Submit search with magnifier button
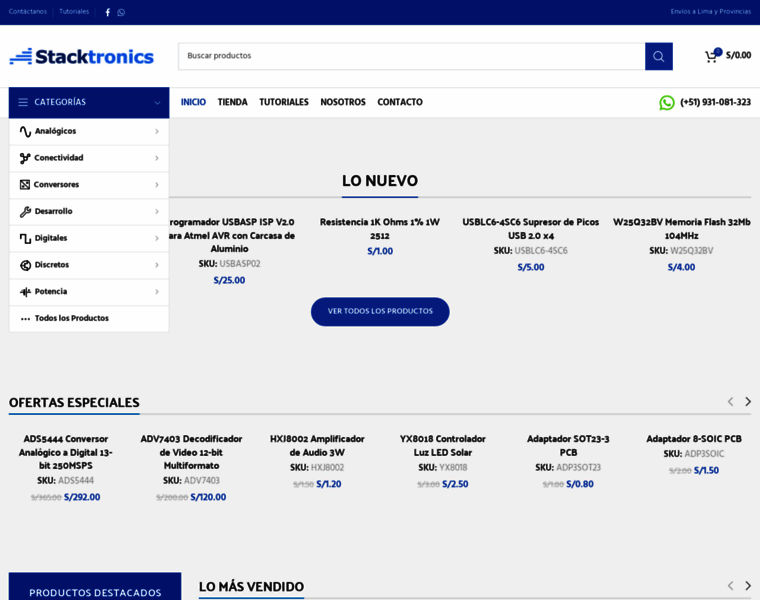Viewport: 760px width, 600px height. pos(658,56)
